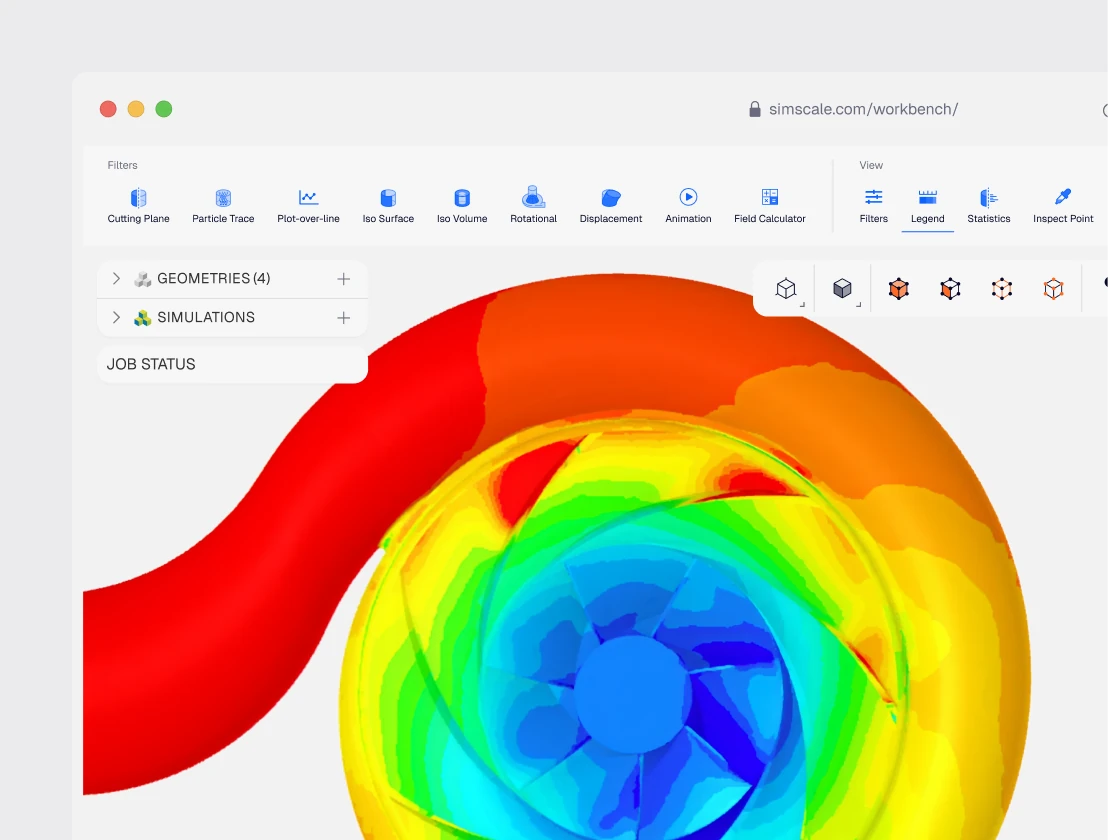Image resolution: width=1108 pixels, height=840 pixels.
Task: Select the Cutting Plane filter
Action: point(138,206)
